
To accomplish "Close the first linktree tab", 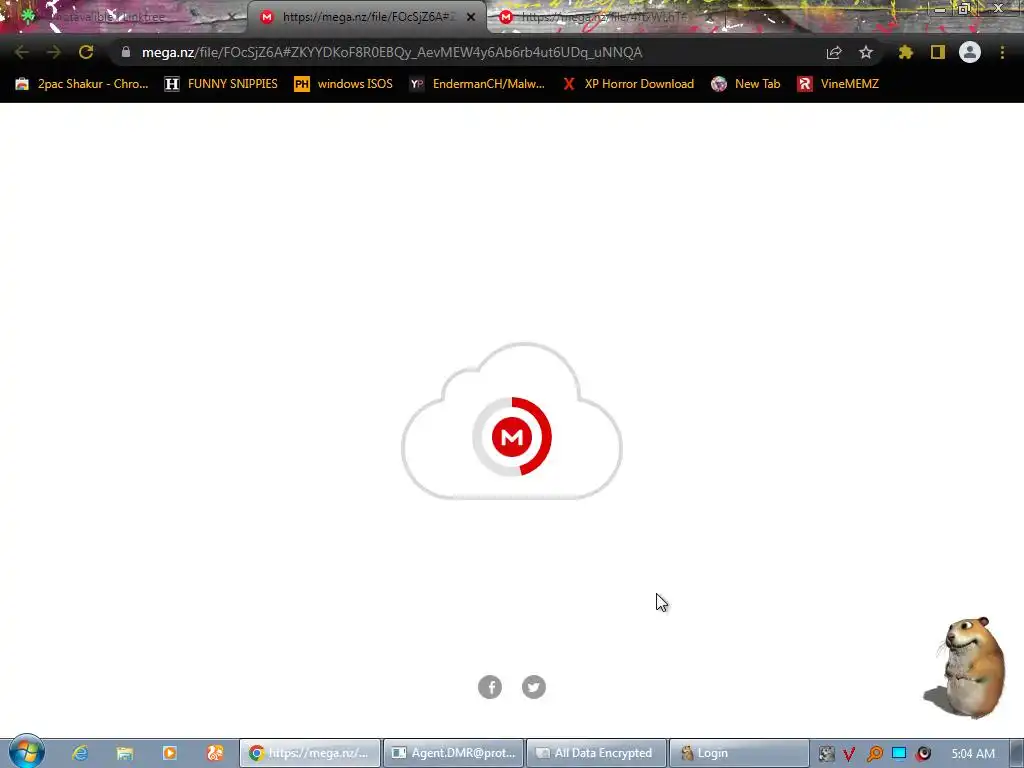I will tap(231, 17).
